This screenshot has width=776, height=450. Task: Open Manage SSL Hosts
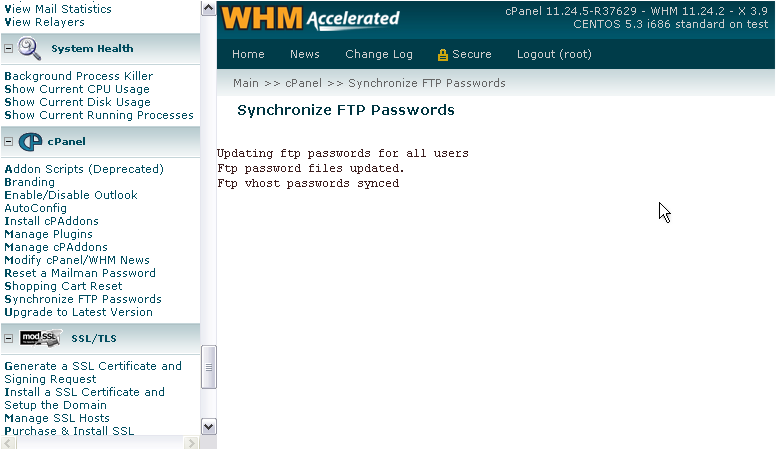click(x=57, y=418)
